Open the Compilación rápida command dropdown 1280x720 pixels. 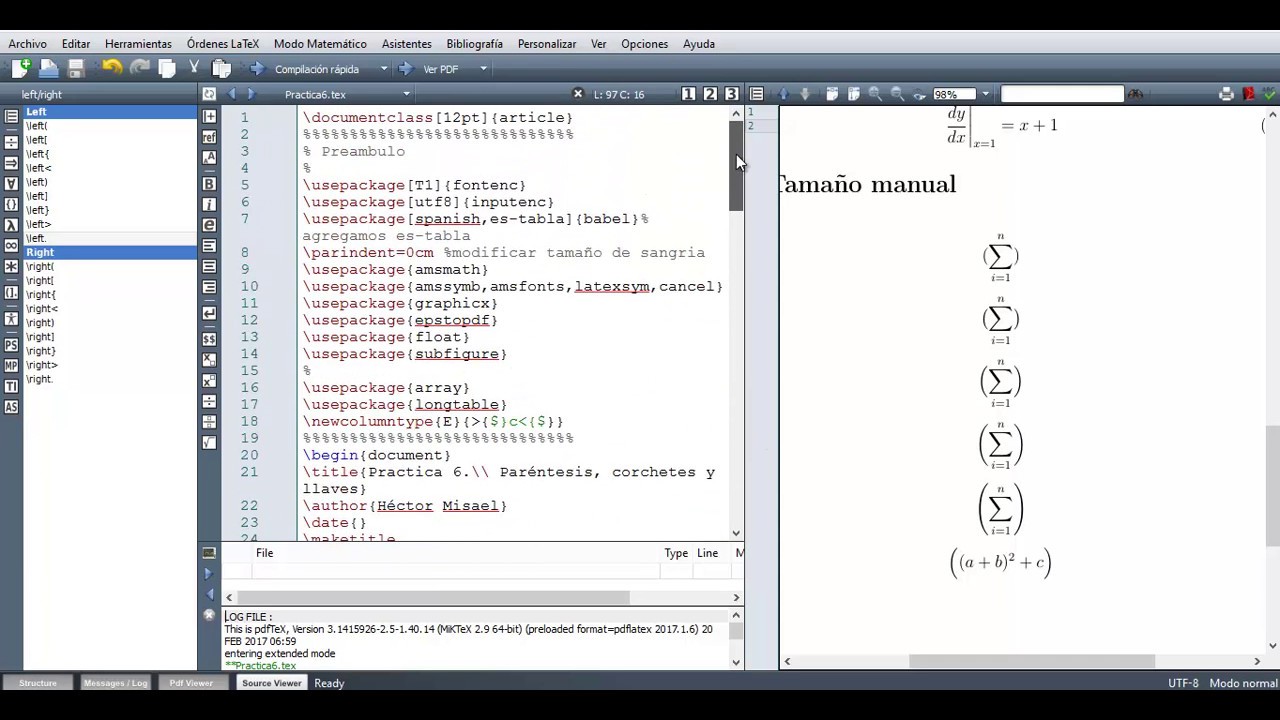[x=383, y=69]
